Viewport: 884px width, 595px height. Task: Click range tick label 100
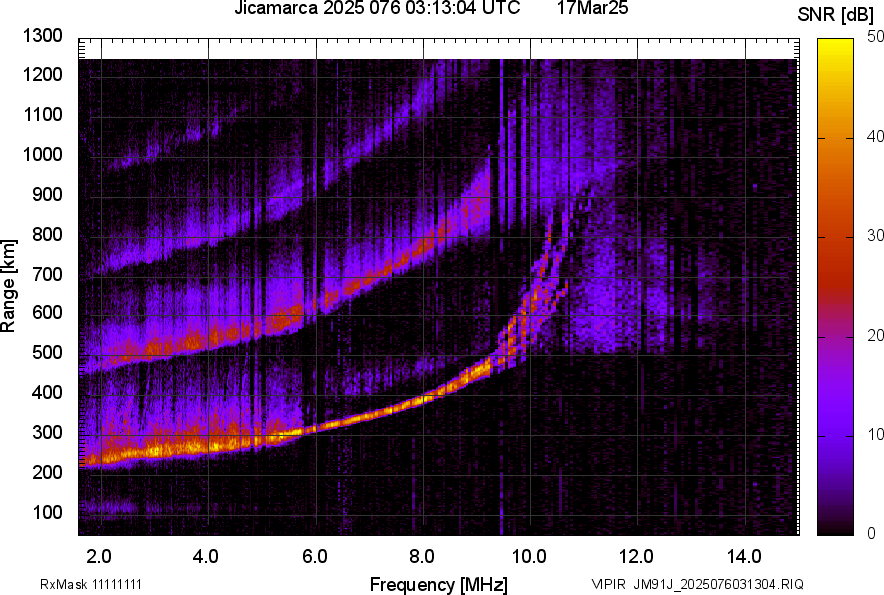47,512
